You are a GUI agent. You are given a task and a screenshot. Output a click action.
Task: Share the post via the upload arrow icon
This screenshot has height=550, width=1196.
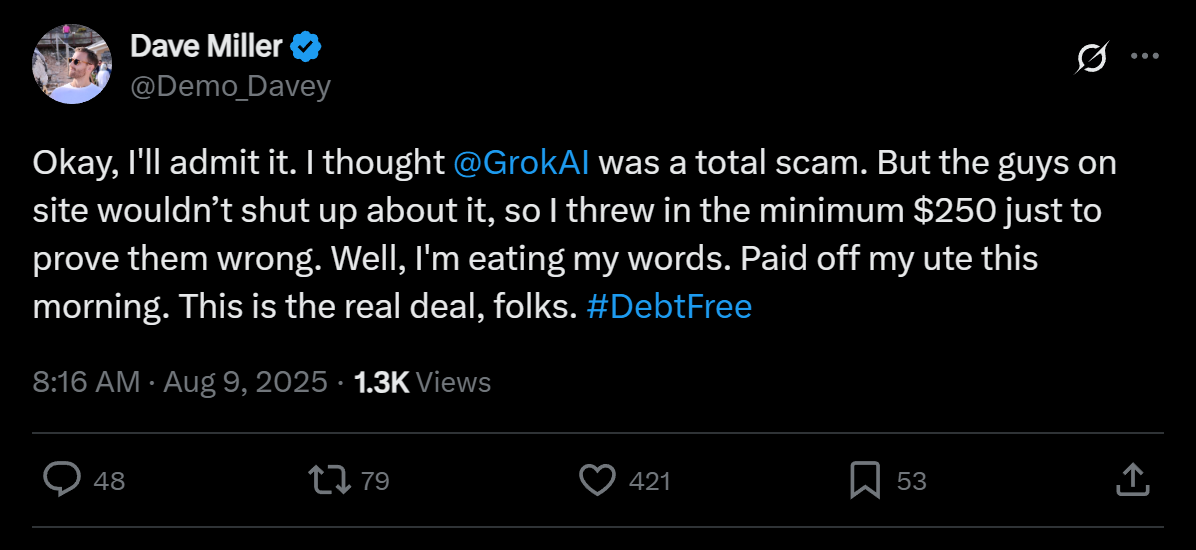coord(1130,479)
